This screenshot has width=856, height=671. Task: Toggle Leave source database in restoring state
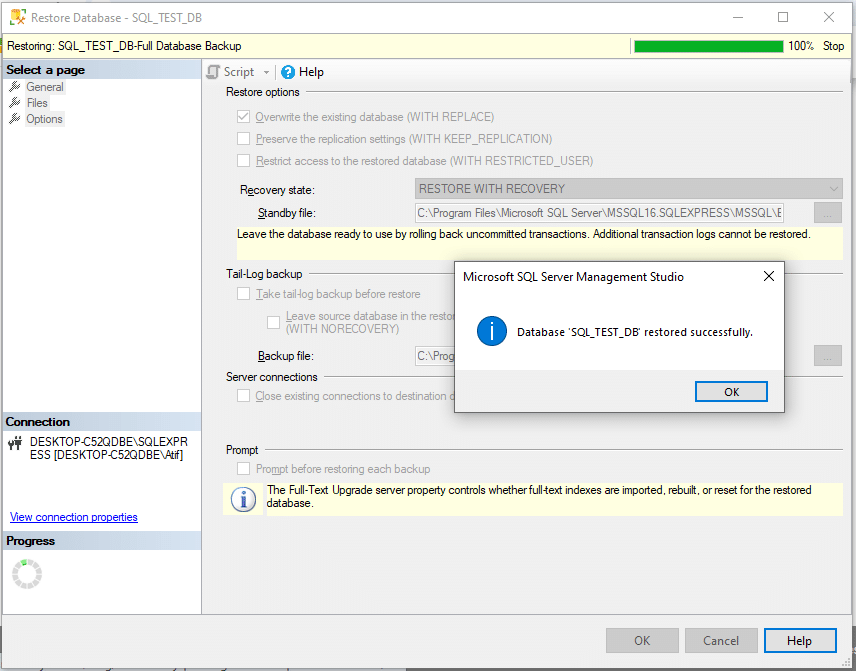[x=274, y=322]
